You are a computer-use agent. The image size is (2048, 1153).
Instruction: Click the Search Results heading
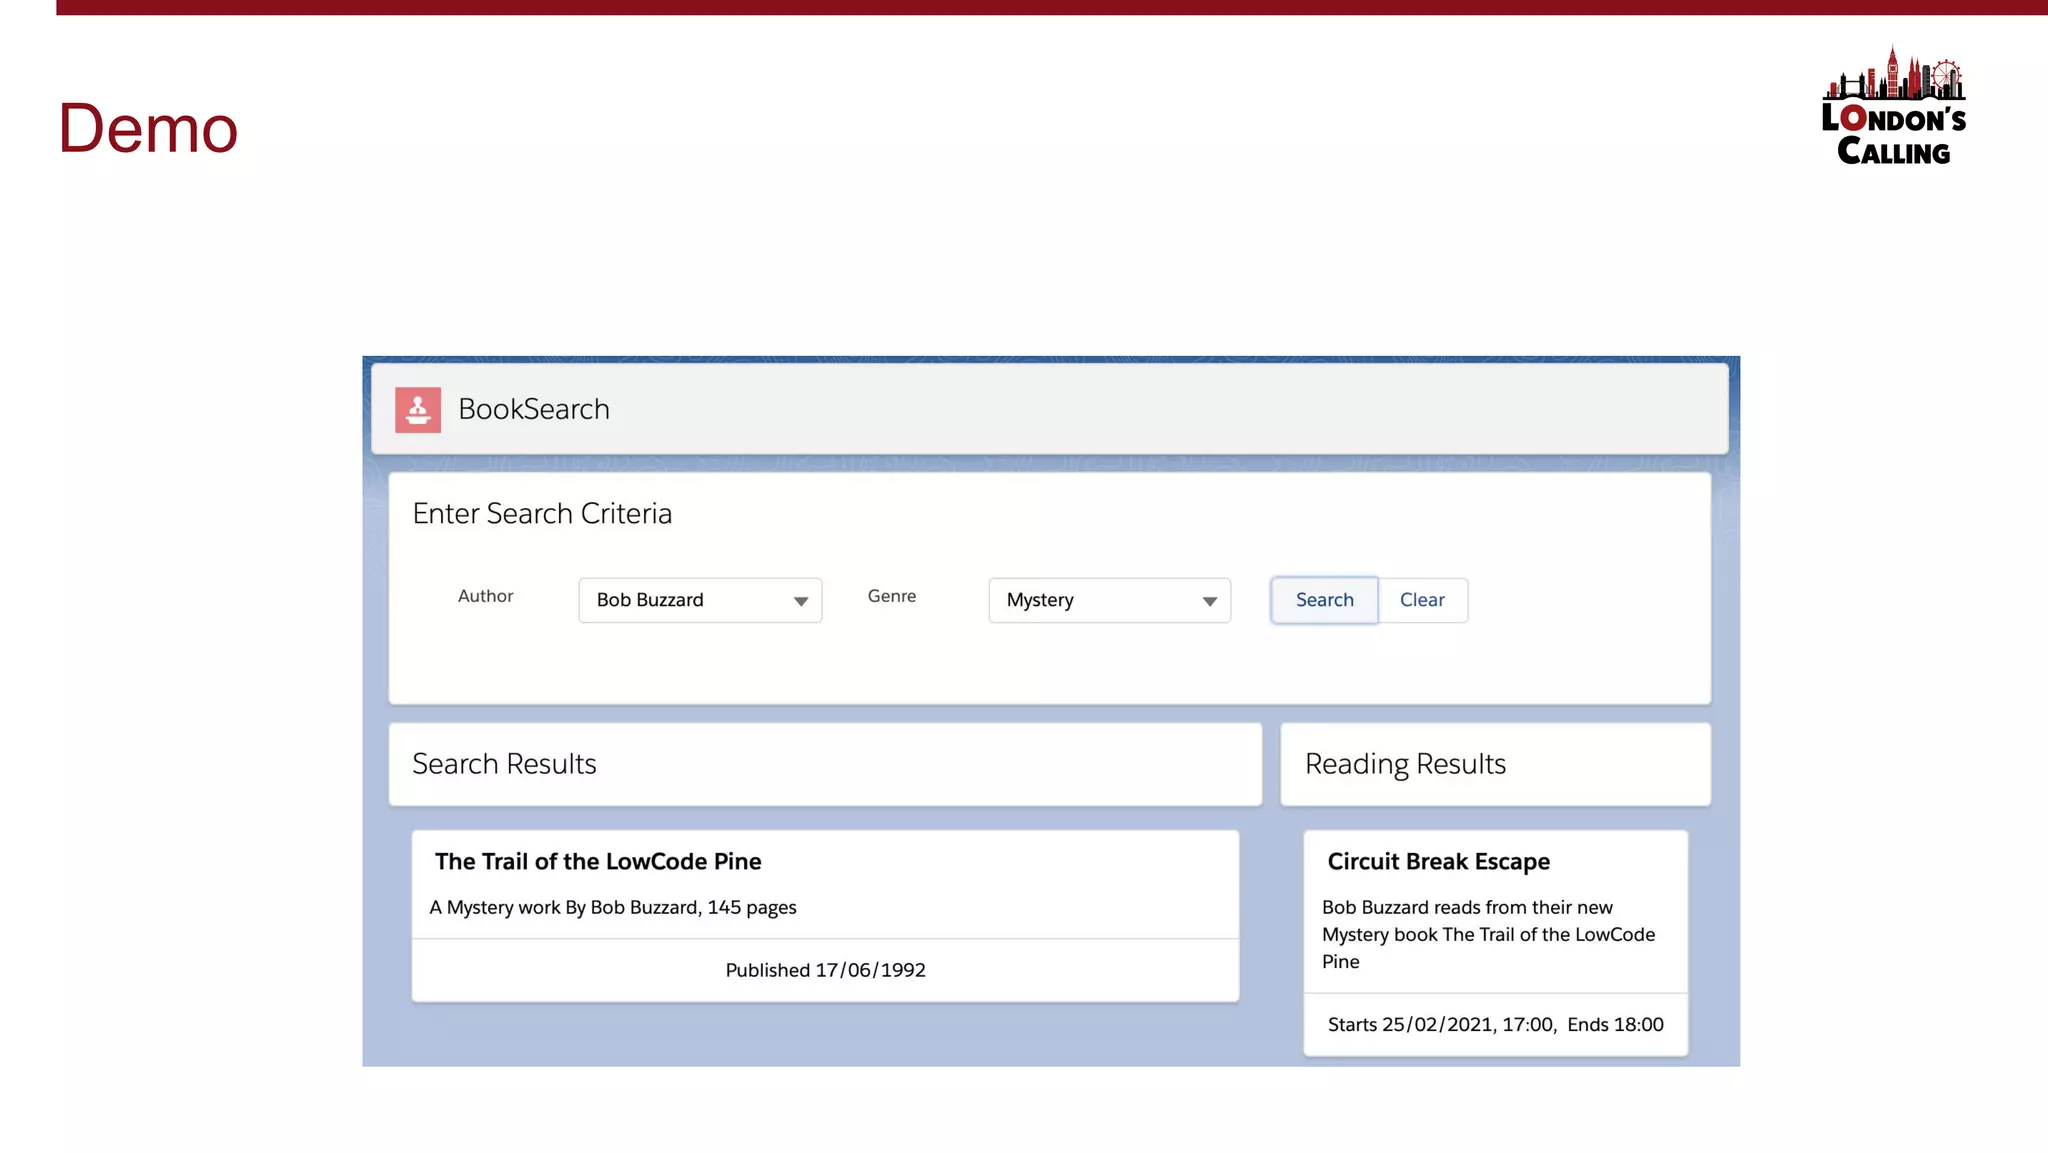[x=504, y=764]
